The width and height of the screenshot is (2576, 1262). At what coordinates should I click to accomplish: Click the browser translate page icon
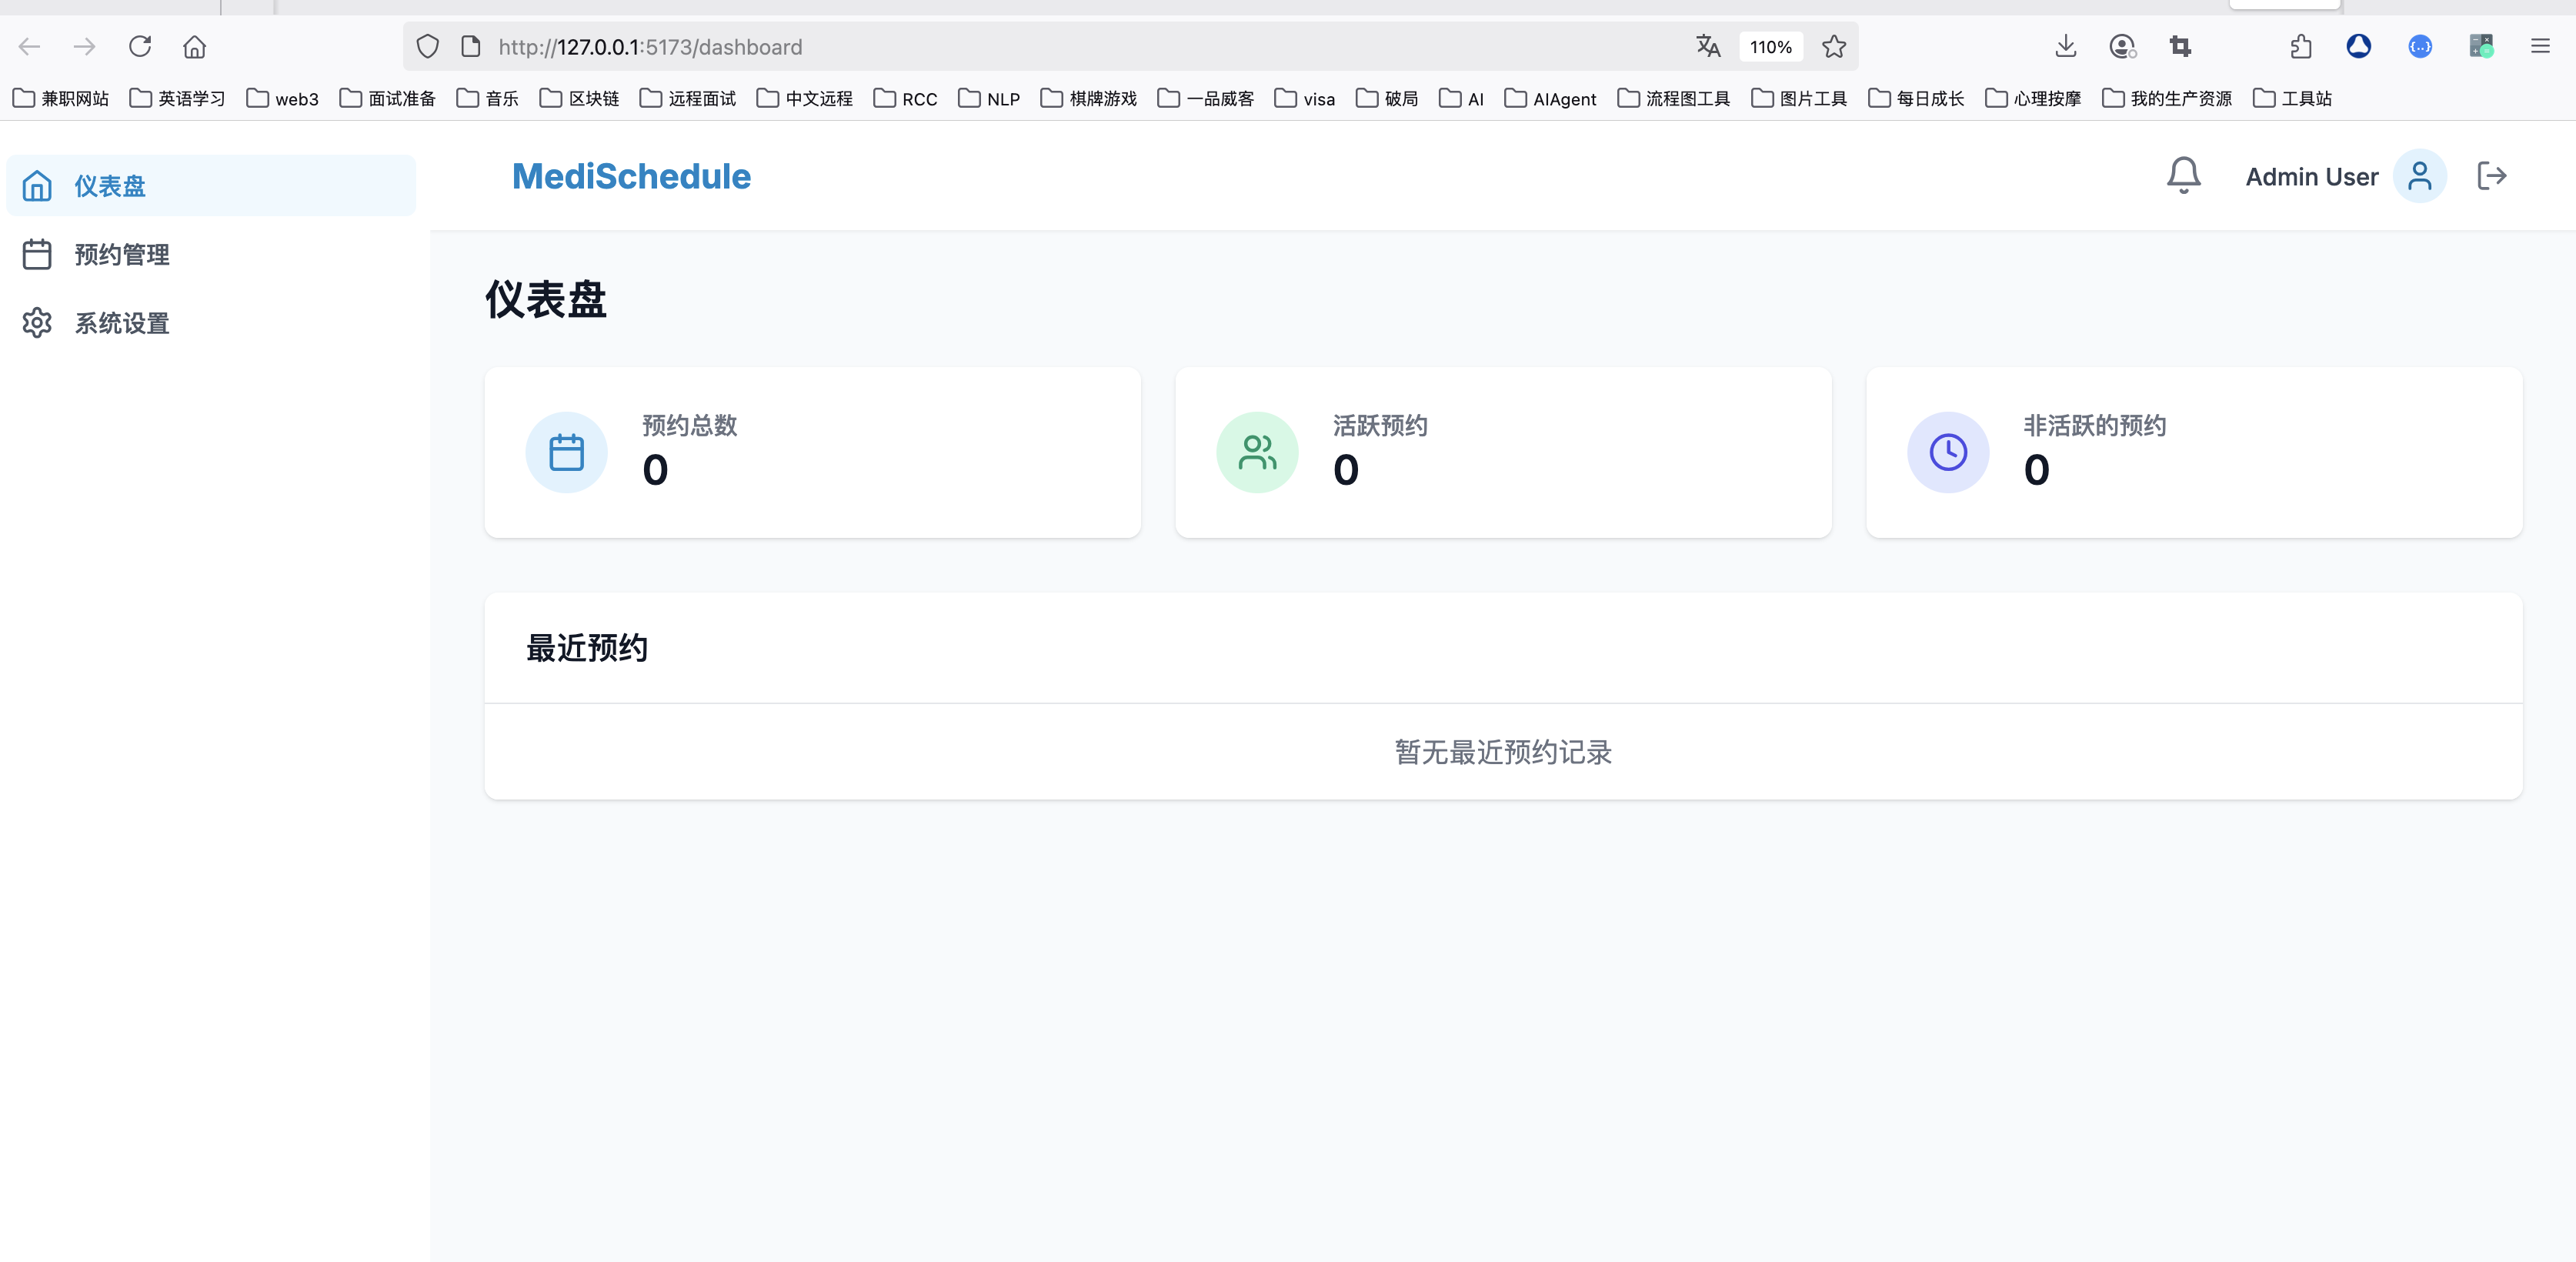click(x=1708, y=46)
